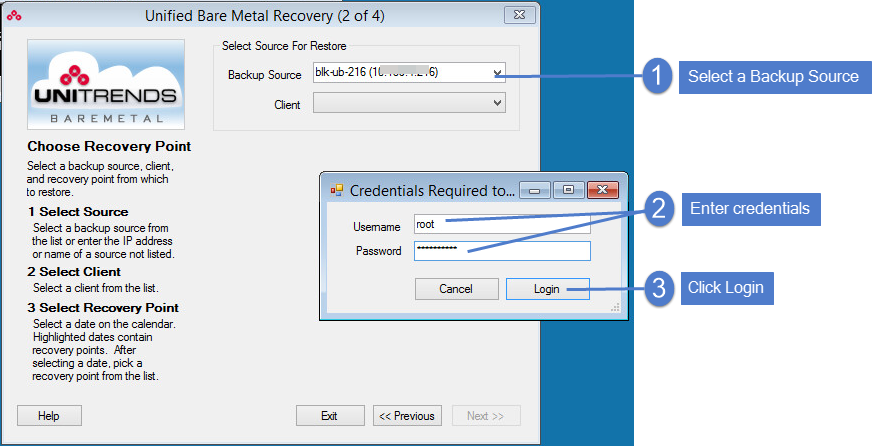Minimize the Credentials Required dialog
This screenshot has width=876, height=446.
point(535,190)
